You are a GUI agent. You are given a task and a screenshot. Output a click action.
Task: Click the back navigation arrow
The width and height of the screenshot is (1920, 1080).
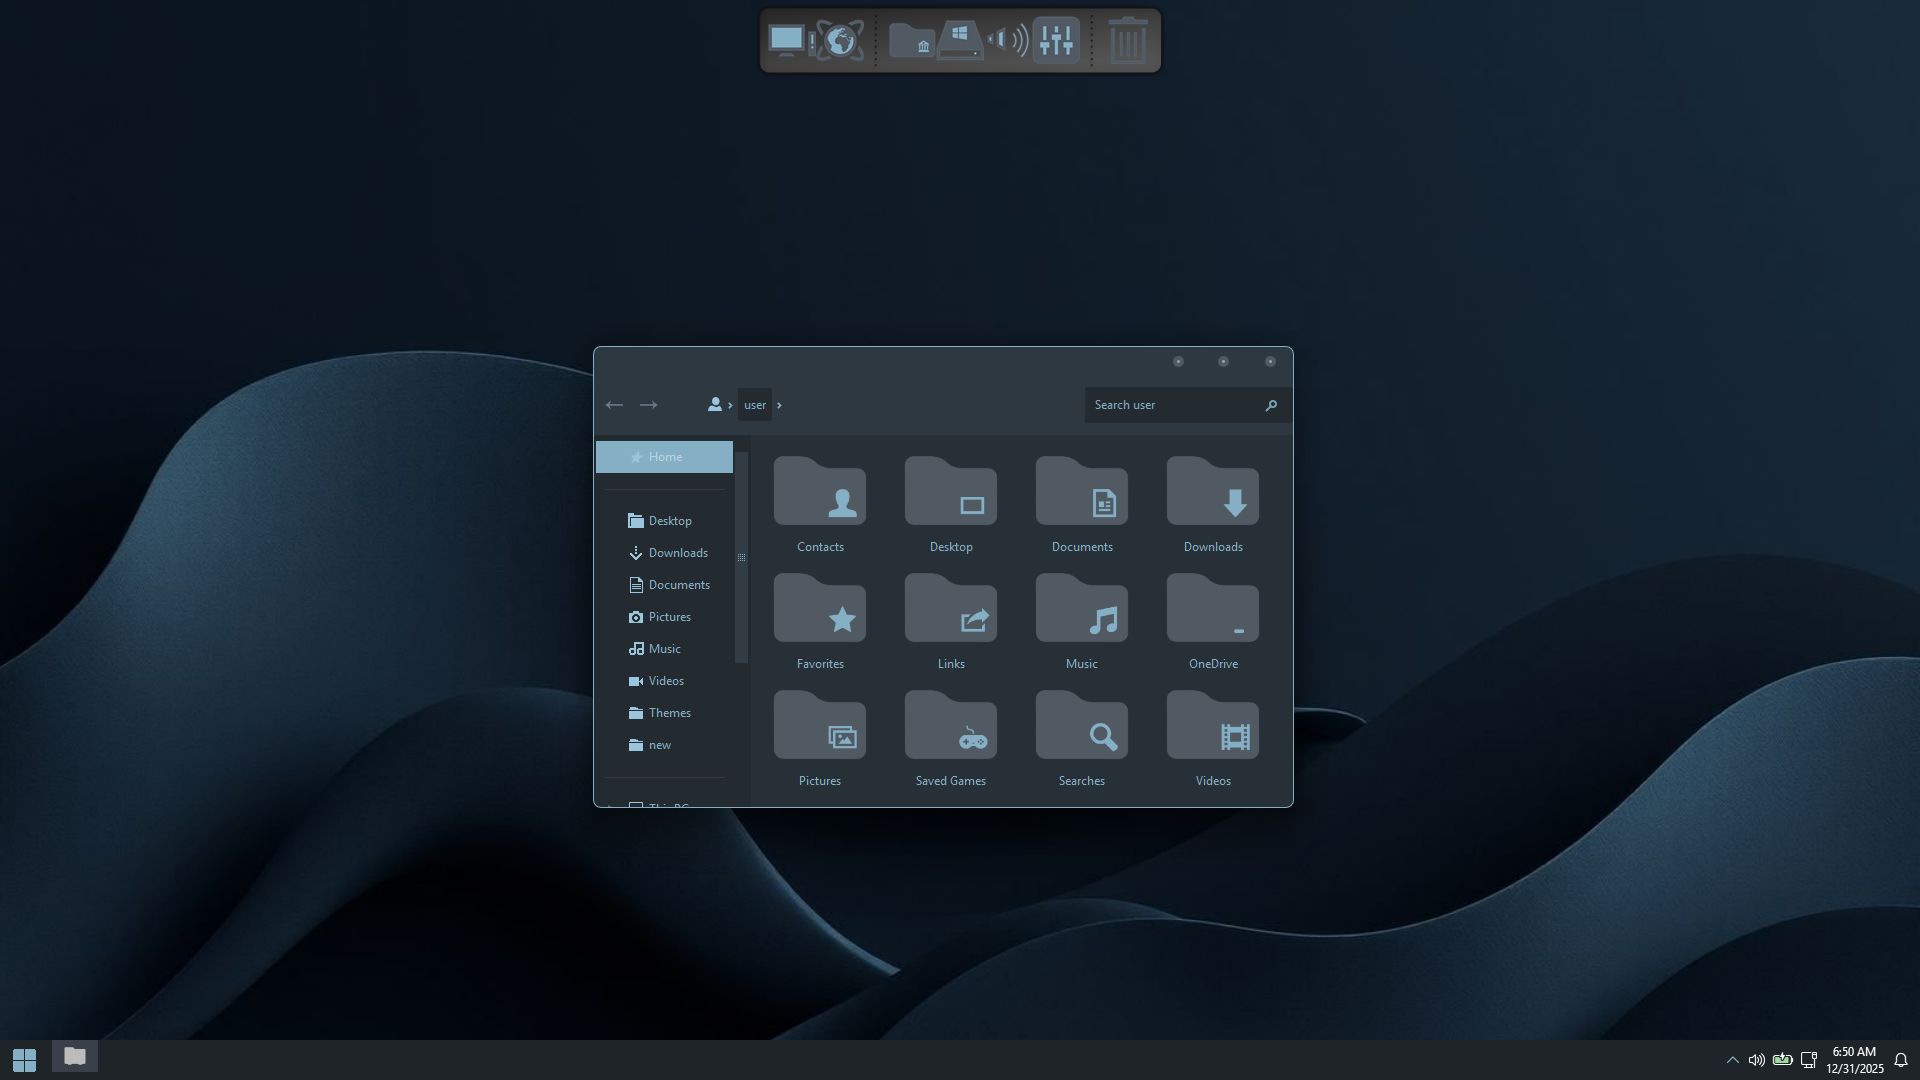pyautogui.click(x=614, y=405)
